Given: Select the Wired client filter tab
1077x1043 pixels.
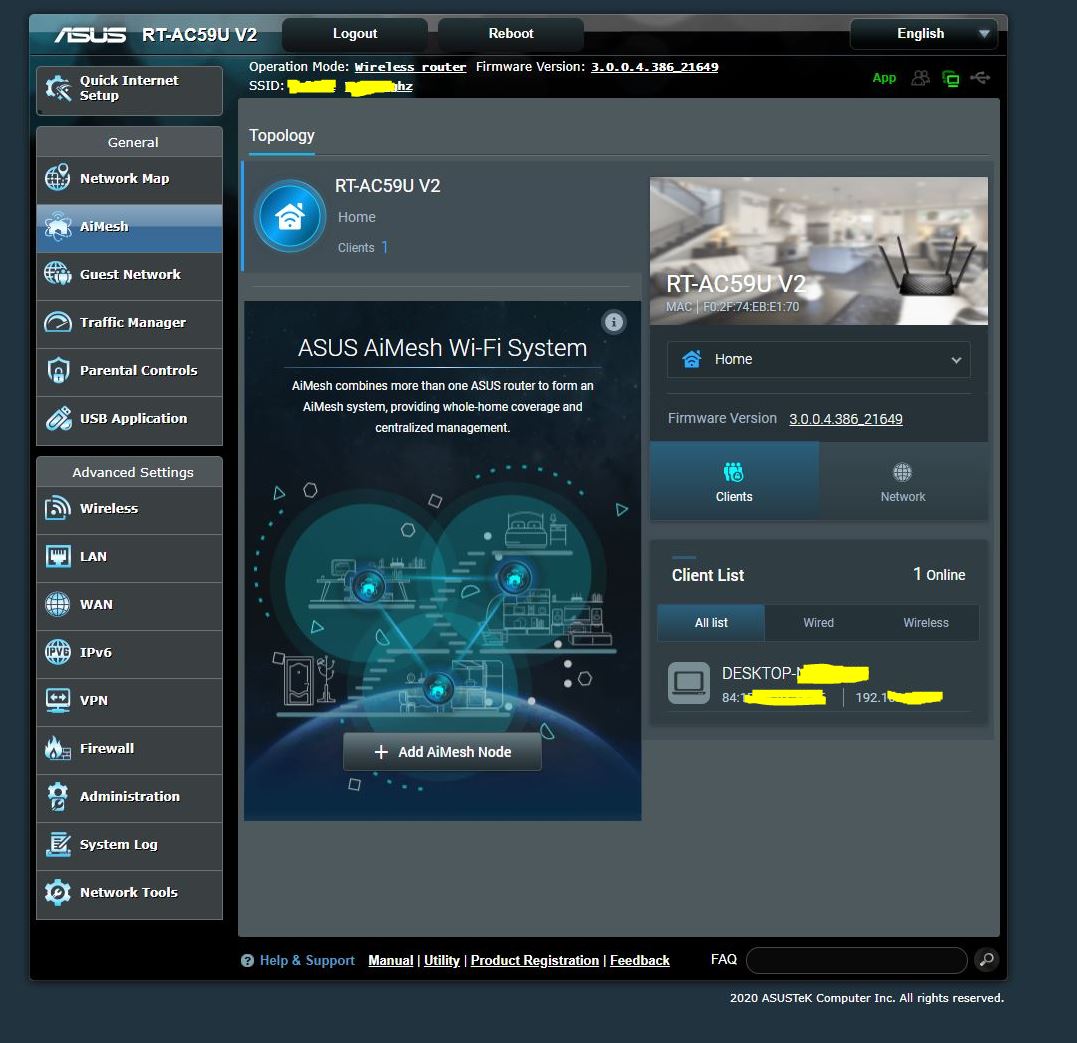Looking at the screenshot, I should click(x=819, y=623).
